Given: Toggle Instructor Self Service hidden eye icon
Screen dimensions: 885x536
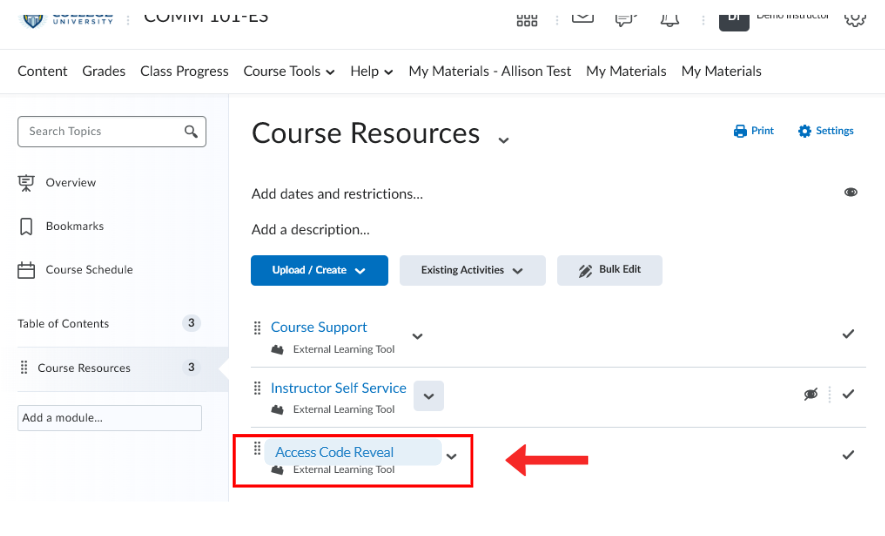Looking at the screenshot, I should pyautogui.click(x=810, y=394).
